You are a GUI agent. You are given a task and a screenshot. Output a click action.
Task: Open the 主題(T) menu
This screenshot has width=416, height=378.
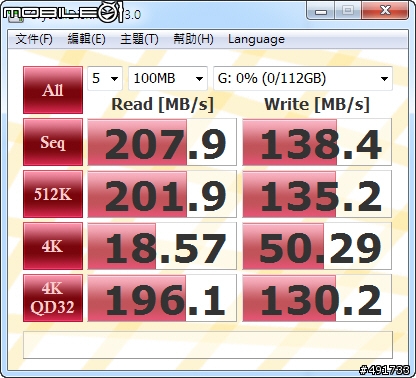click(139, 39)
